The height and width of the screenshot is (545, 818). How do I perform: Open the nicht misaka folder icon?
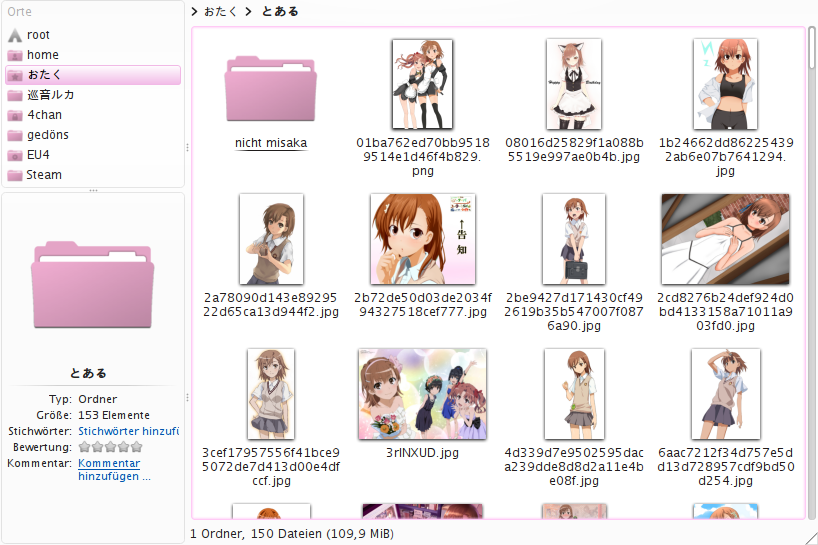[x=271, y=89]
